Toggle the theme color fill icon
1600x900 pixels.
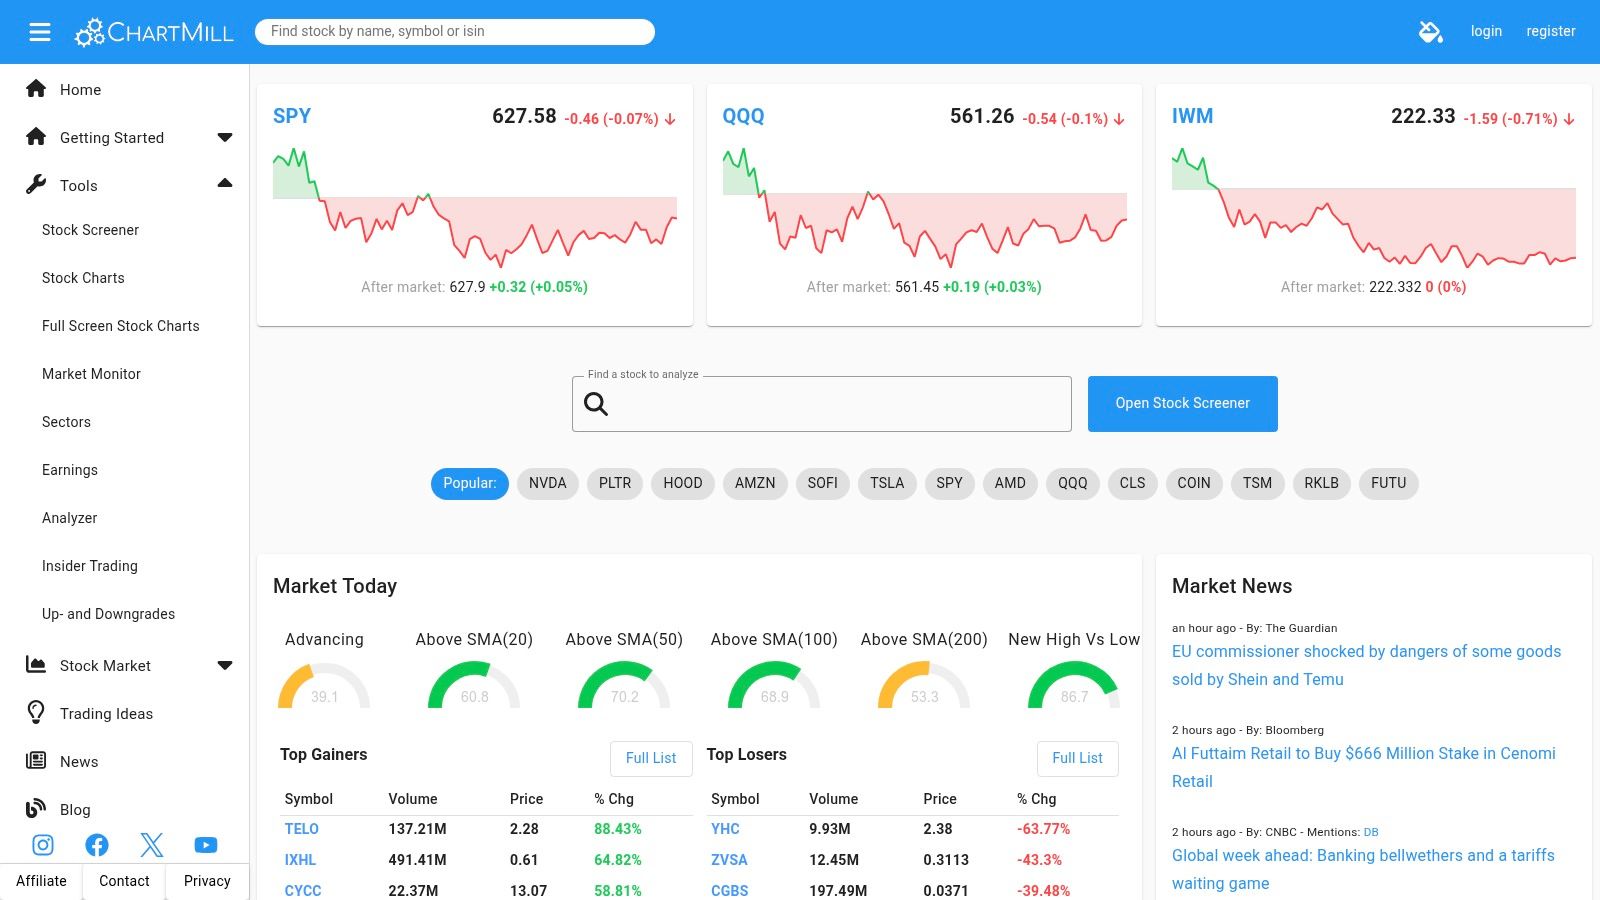tap(1431, 32)
